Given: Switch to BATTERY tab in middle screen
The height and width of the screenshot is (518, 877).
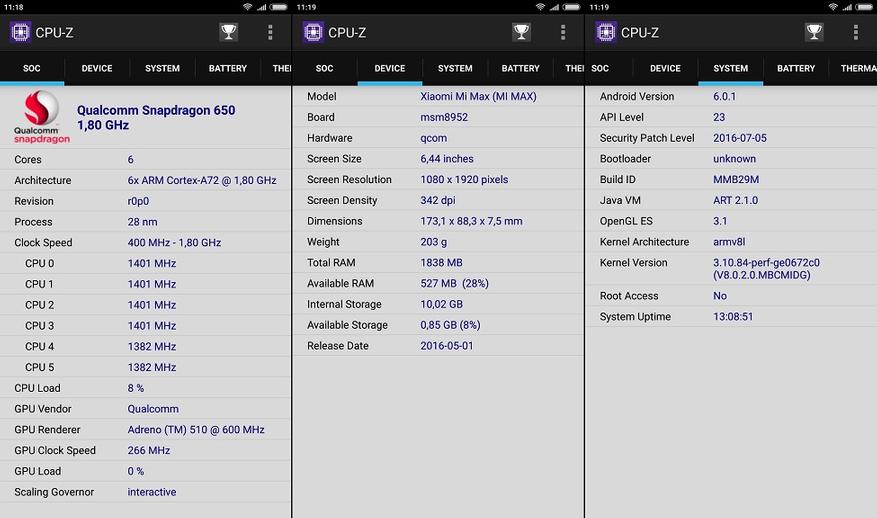Looking at the screenshot, I should [x=520, y=68].
